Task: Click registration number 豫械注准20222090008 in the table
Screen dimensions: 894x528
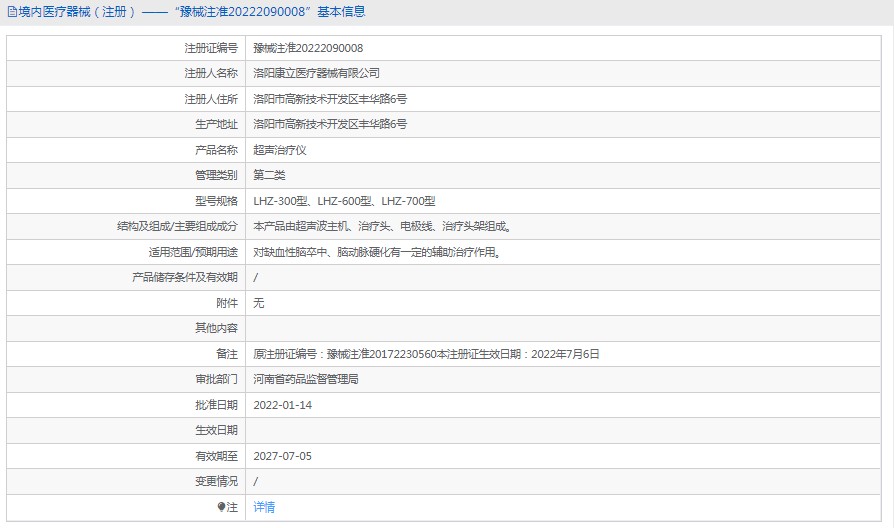Action: pyautogui.click(x=308, y=48)
